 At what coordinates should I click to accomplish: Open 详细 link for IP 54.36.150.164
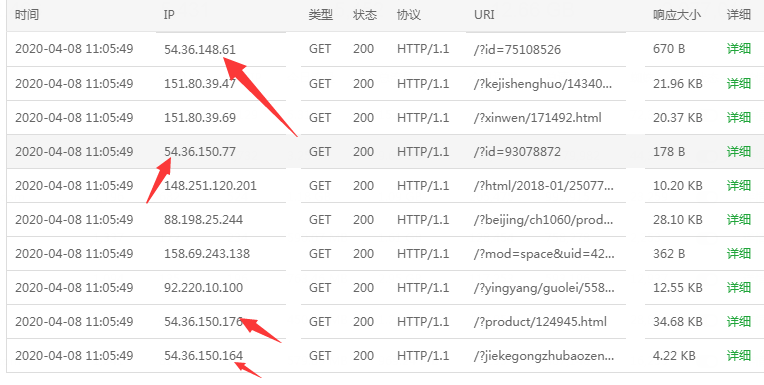(x=739, y=356)
